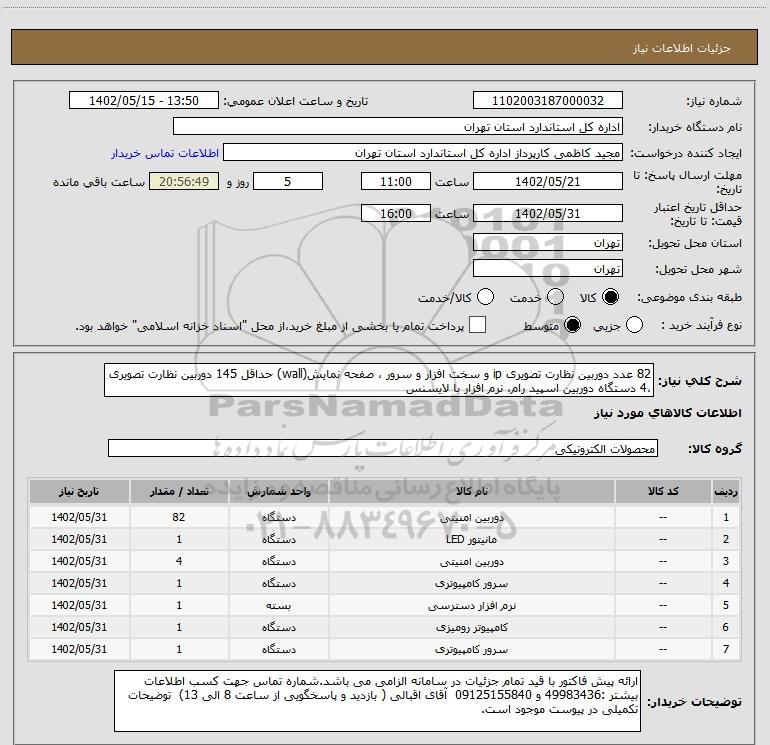Click the announcement date field 1402/05/15 - 13:50
Viewport: 770px width, 745px height.
pyautogui.click(x=143, y=101)
